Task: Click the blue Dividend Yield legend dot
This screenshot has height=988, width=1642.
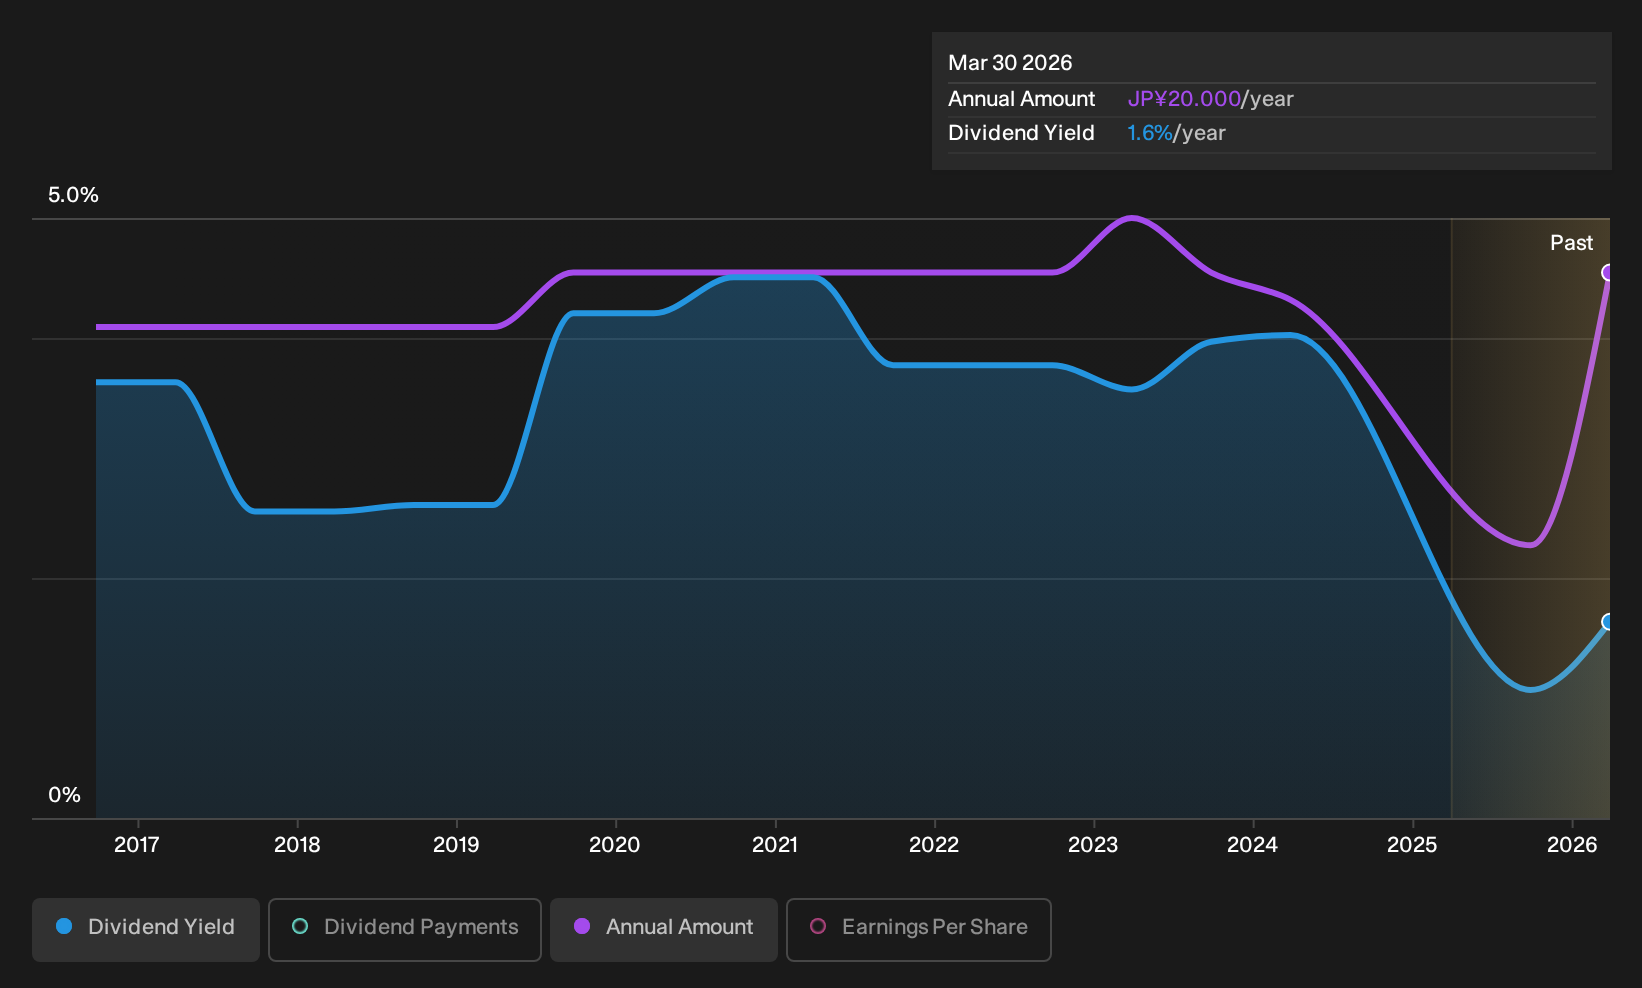Action: 64,926
